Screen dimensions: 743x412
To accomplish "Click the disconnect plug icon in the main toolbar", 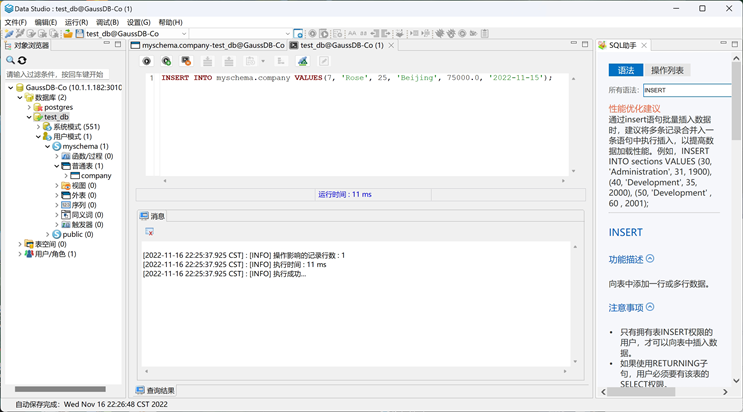I will click(20, 34).
